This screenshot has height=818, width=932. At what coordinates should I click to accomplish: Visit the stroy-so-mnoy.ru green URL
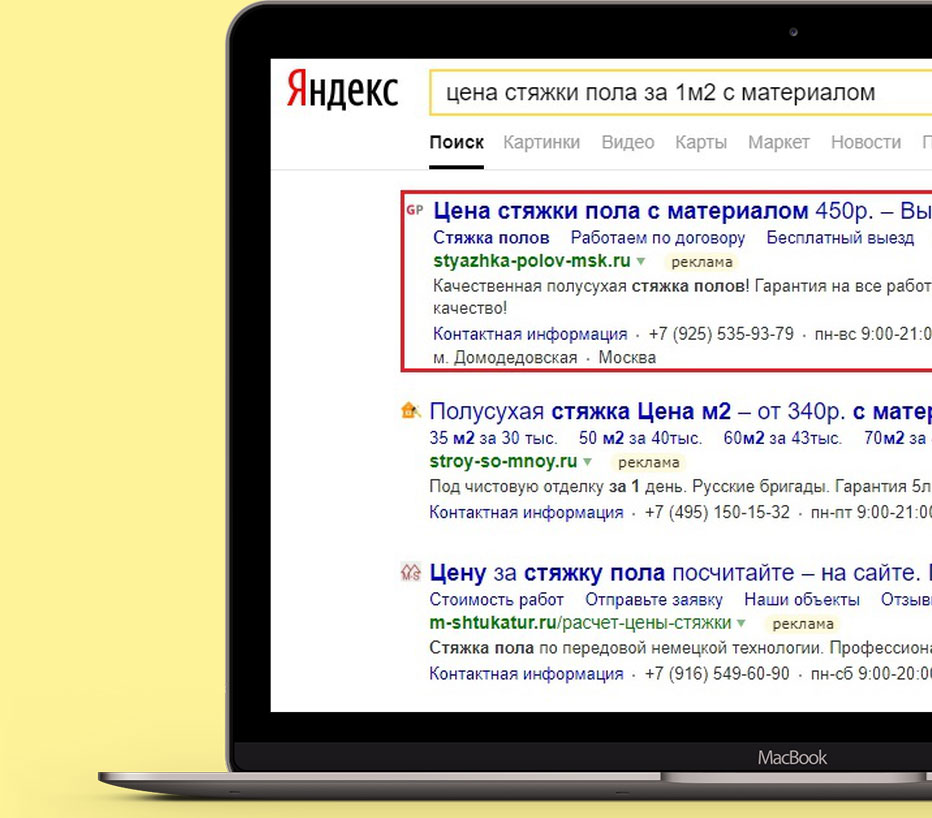click(503, 461)
